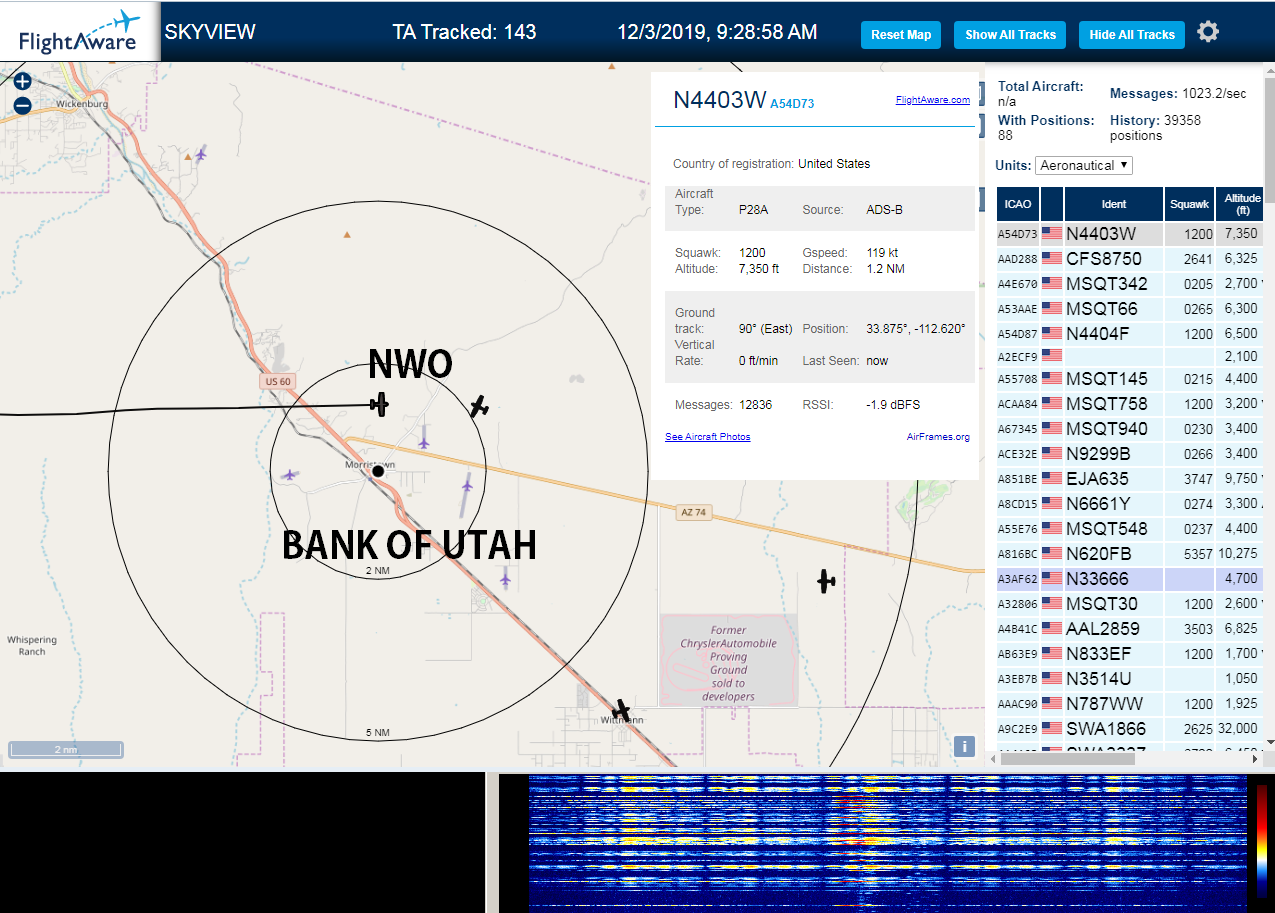Click the US flag in SWA1866 row
Screen dimensions: 1275x913
tap(1051, 729)
